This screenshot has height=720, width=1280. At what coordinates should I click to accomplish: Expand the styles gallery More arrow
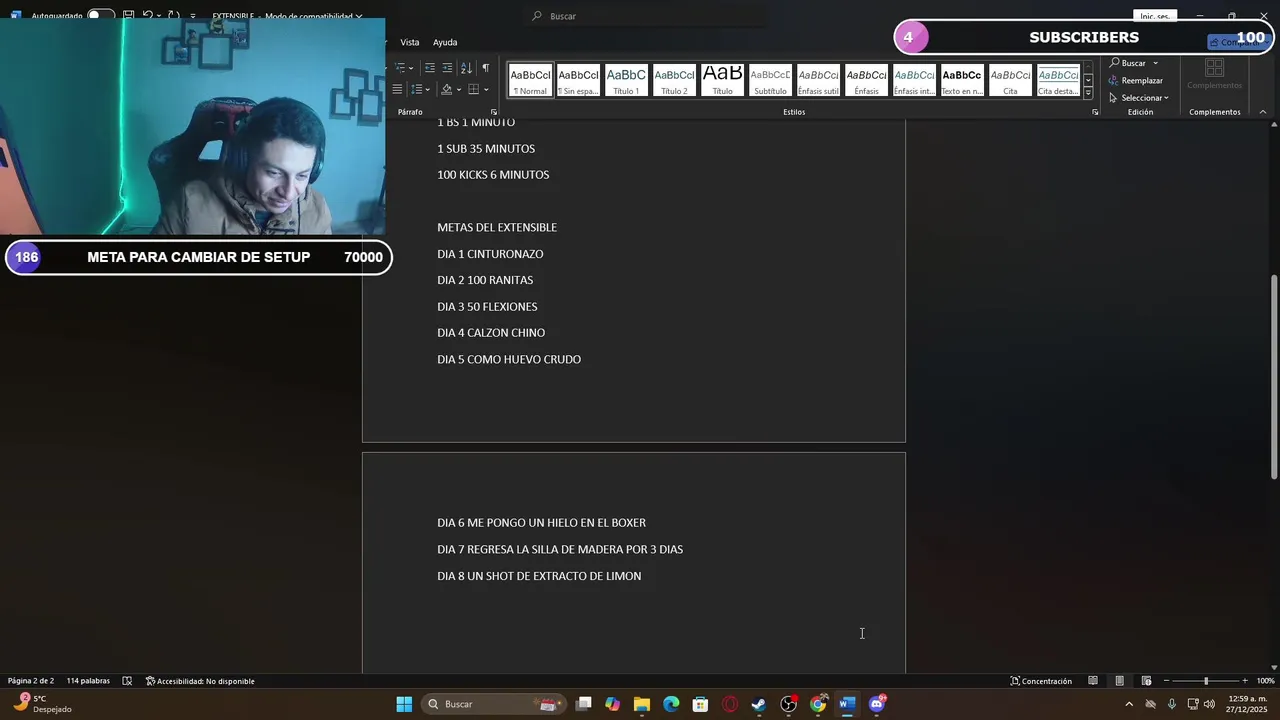tap(1088, 92)
